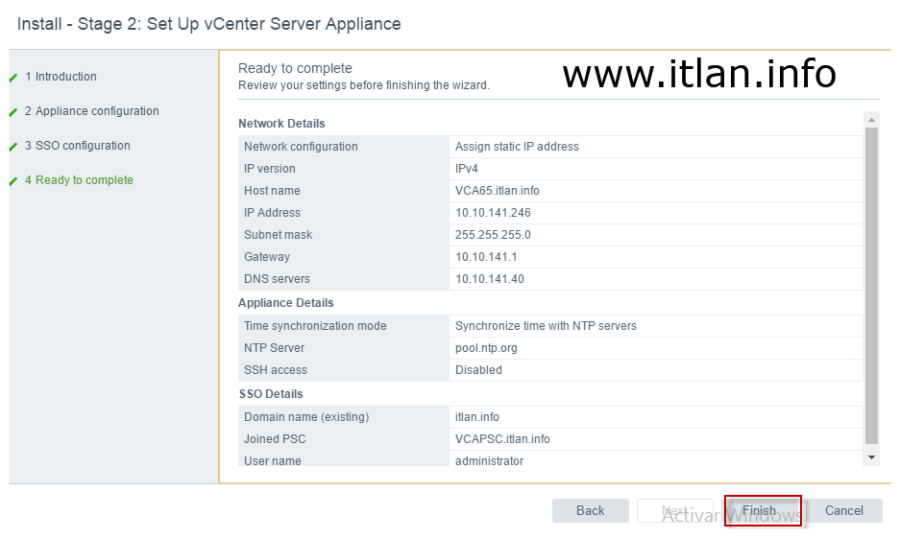Image resolution: width=900 pixels, height=538 pixels.
Task: Click the checkmark icon beside Appliance configuration
Action: [14, 112]
